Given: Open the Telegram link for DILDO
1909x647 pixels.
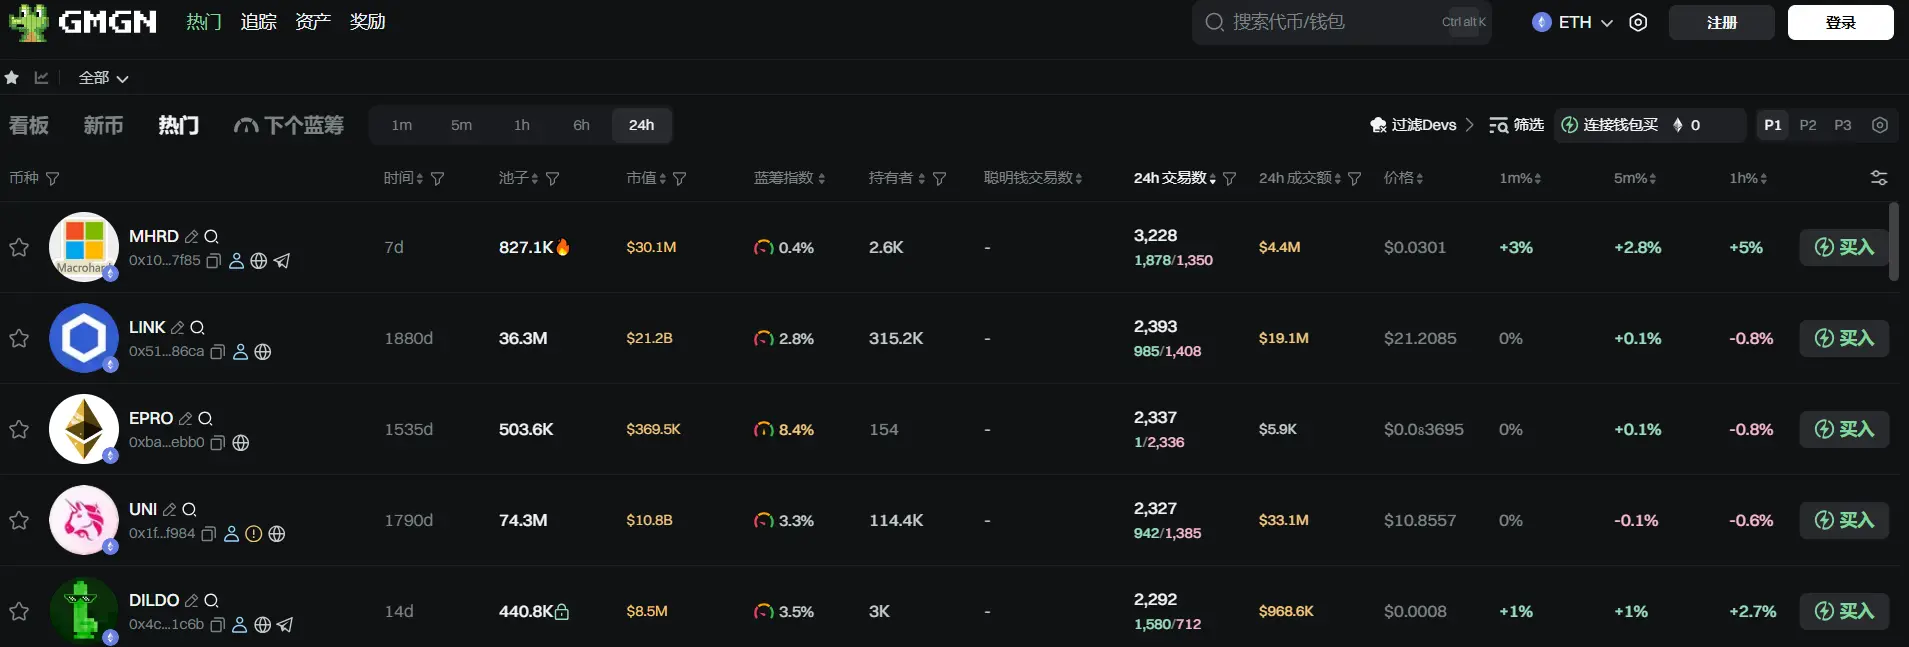Looking at the screenshot, I should [x=285, y=625].
